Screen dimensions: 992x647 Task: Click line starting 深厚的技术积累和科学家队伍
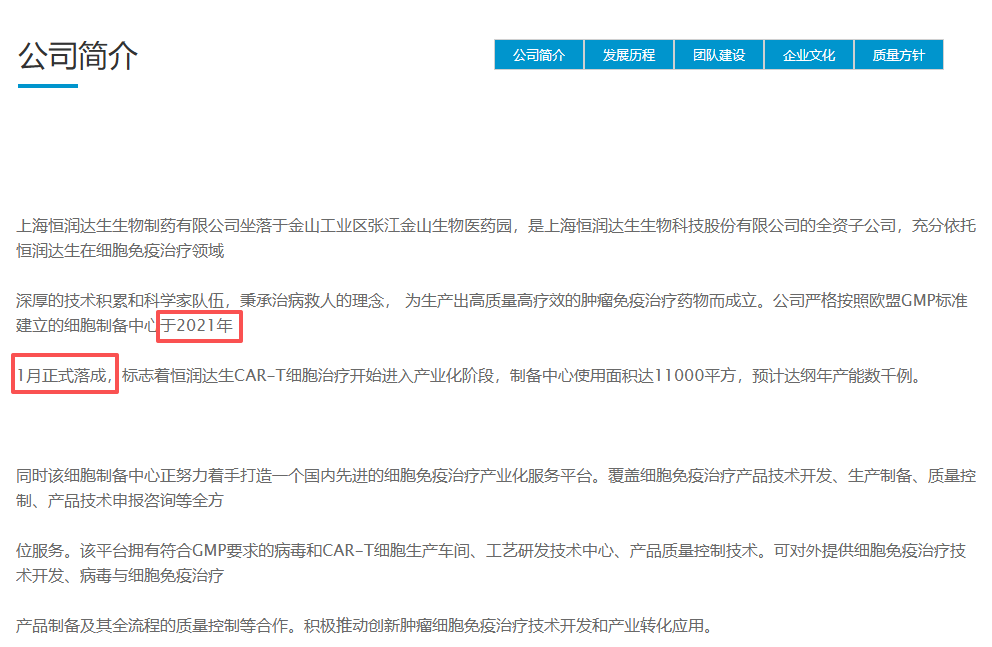[492, 301]
